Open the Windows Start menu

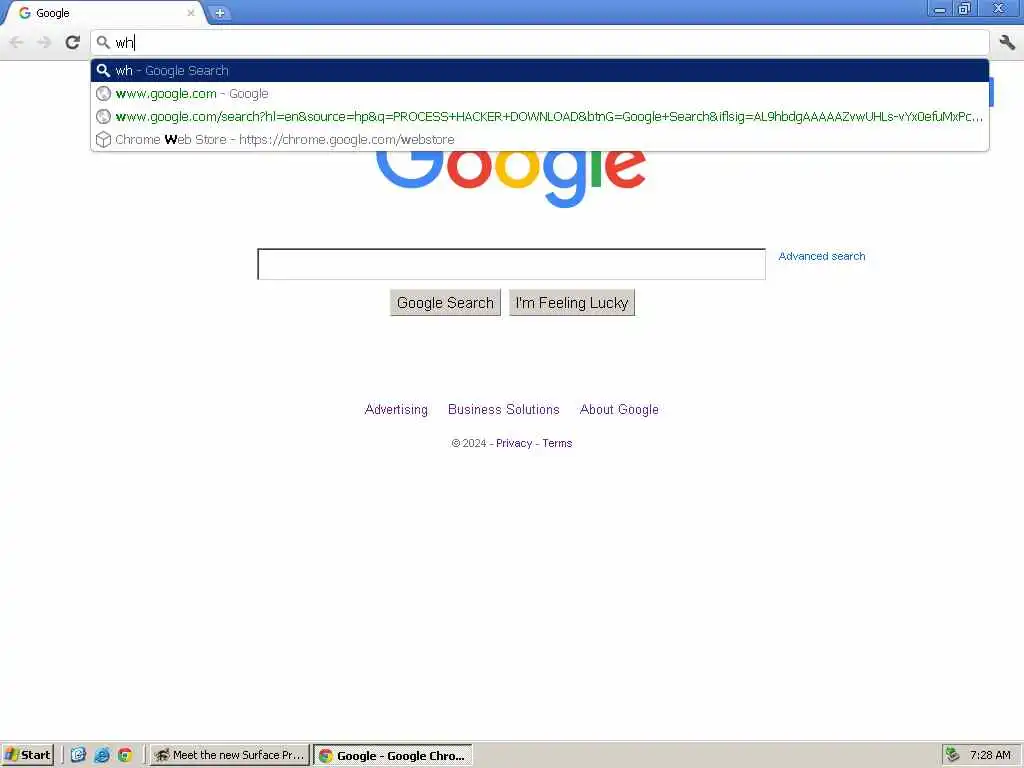point(27,755)
